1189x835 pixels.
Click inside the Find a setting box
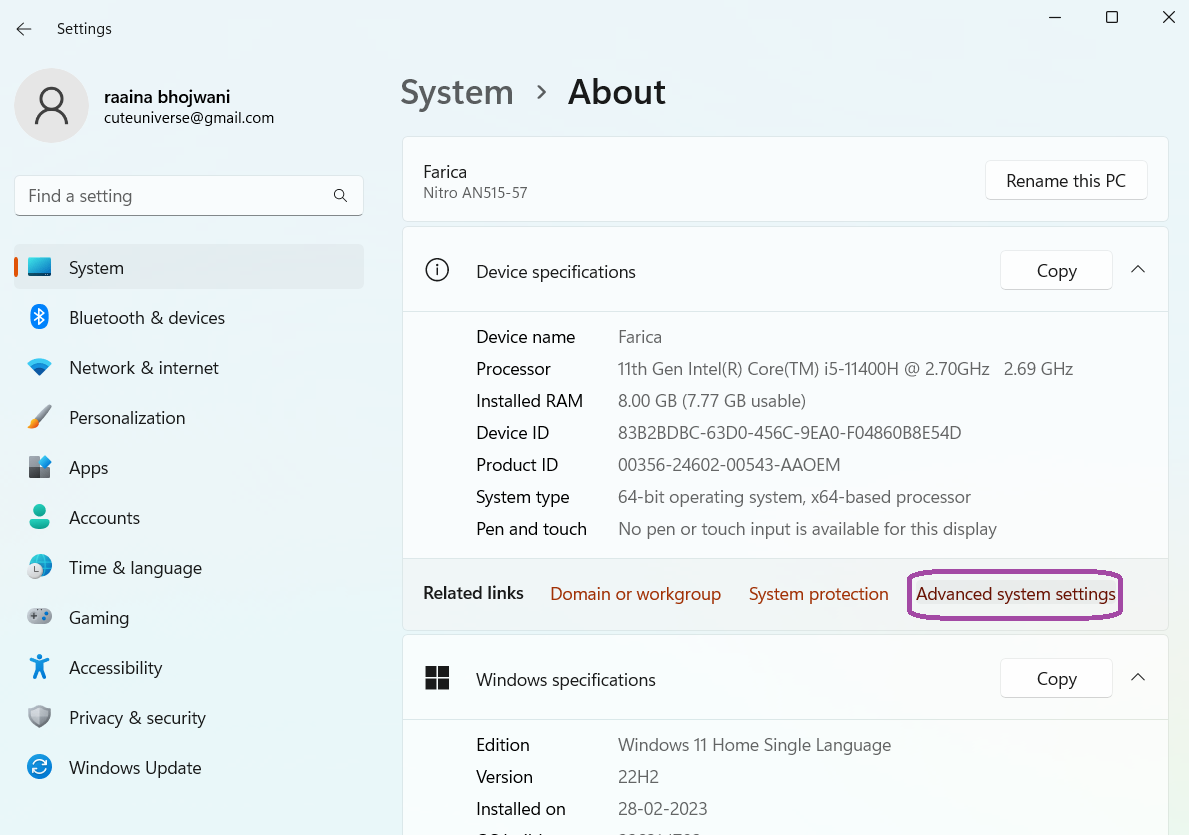coord(175,196)
